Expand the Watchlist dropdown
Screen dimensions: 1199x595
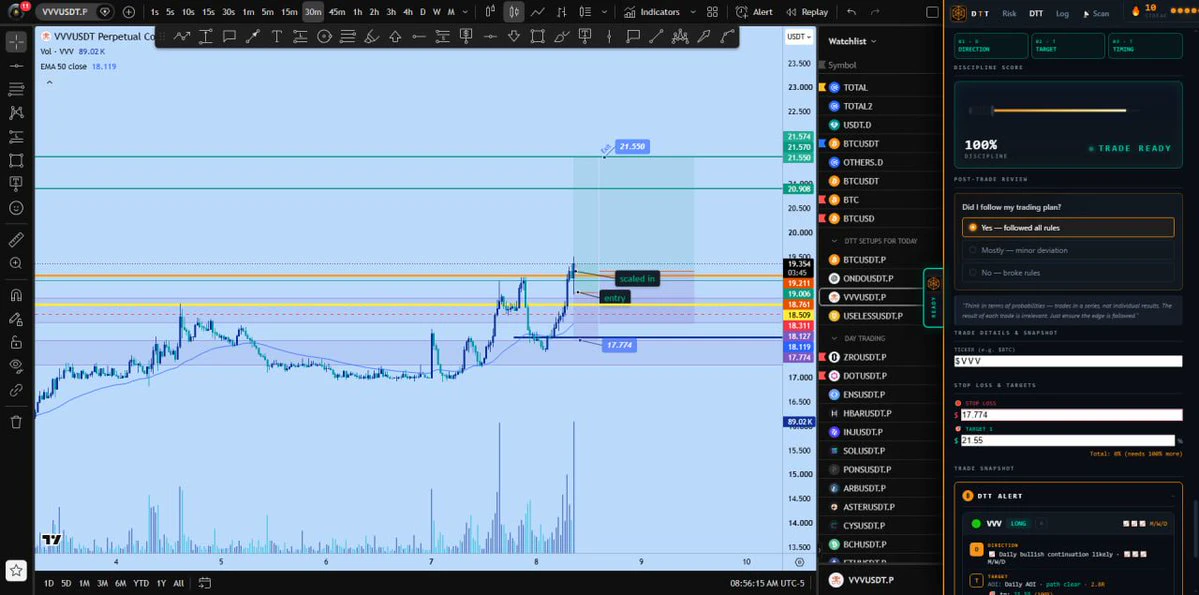(x=852, y=41)
